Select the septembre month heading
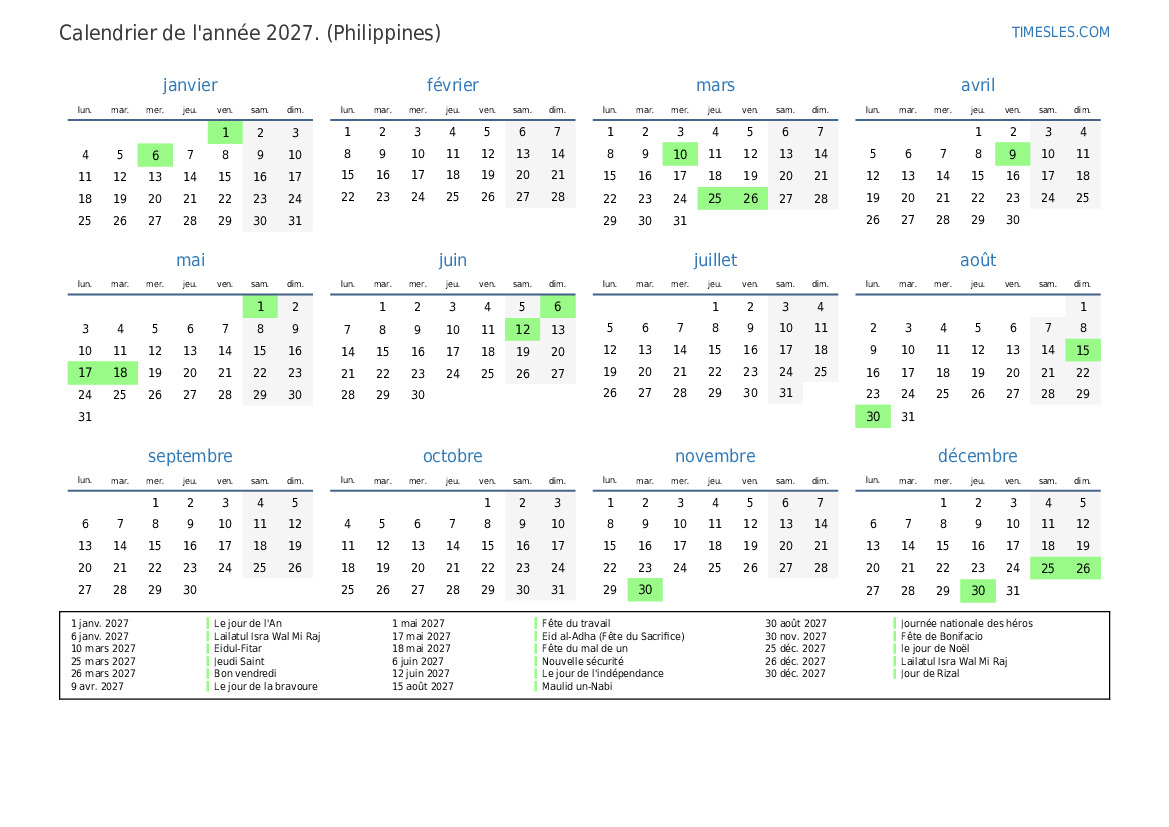Image resolution: width=1169 pixels, height=827 pixels. (x=190, y=456)
